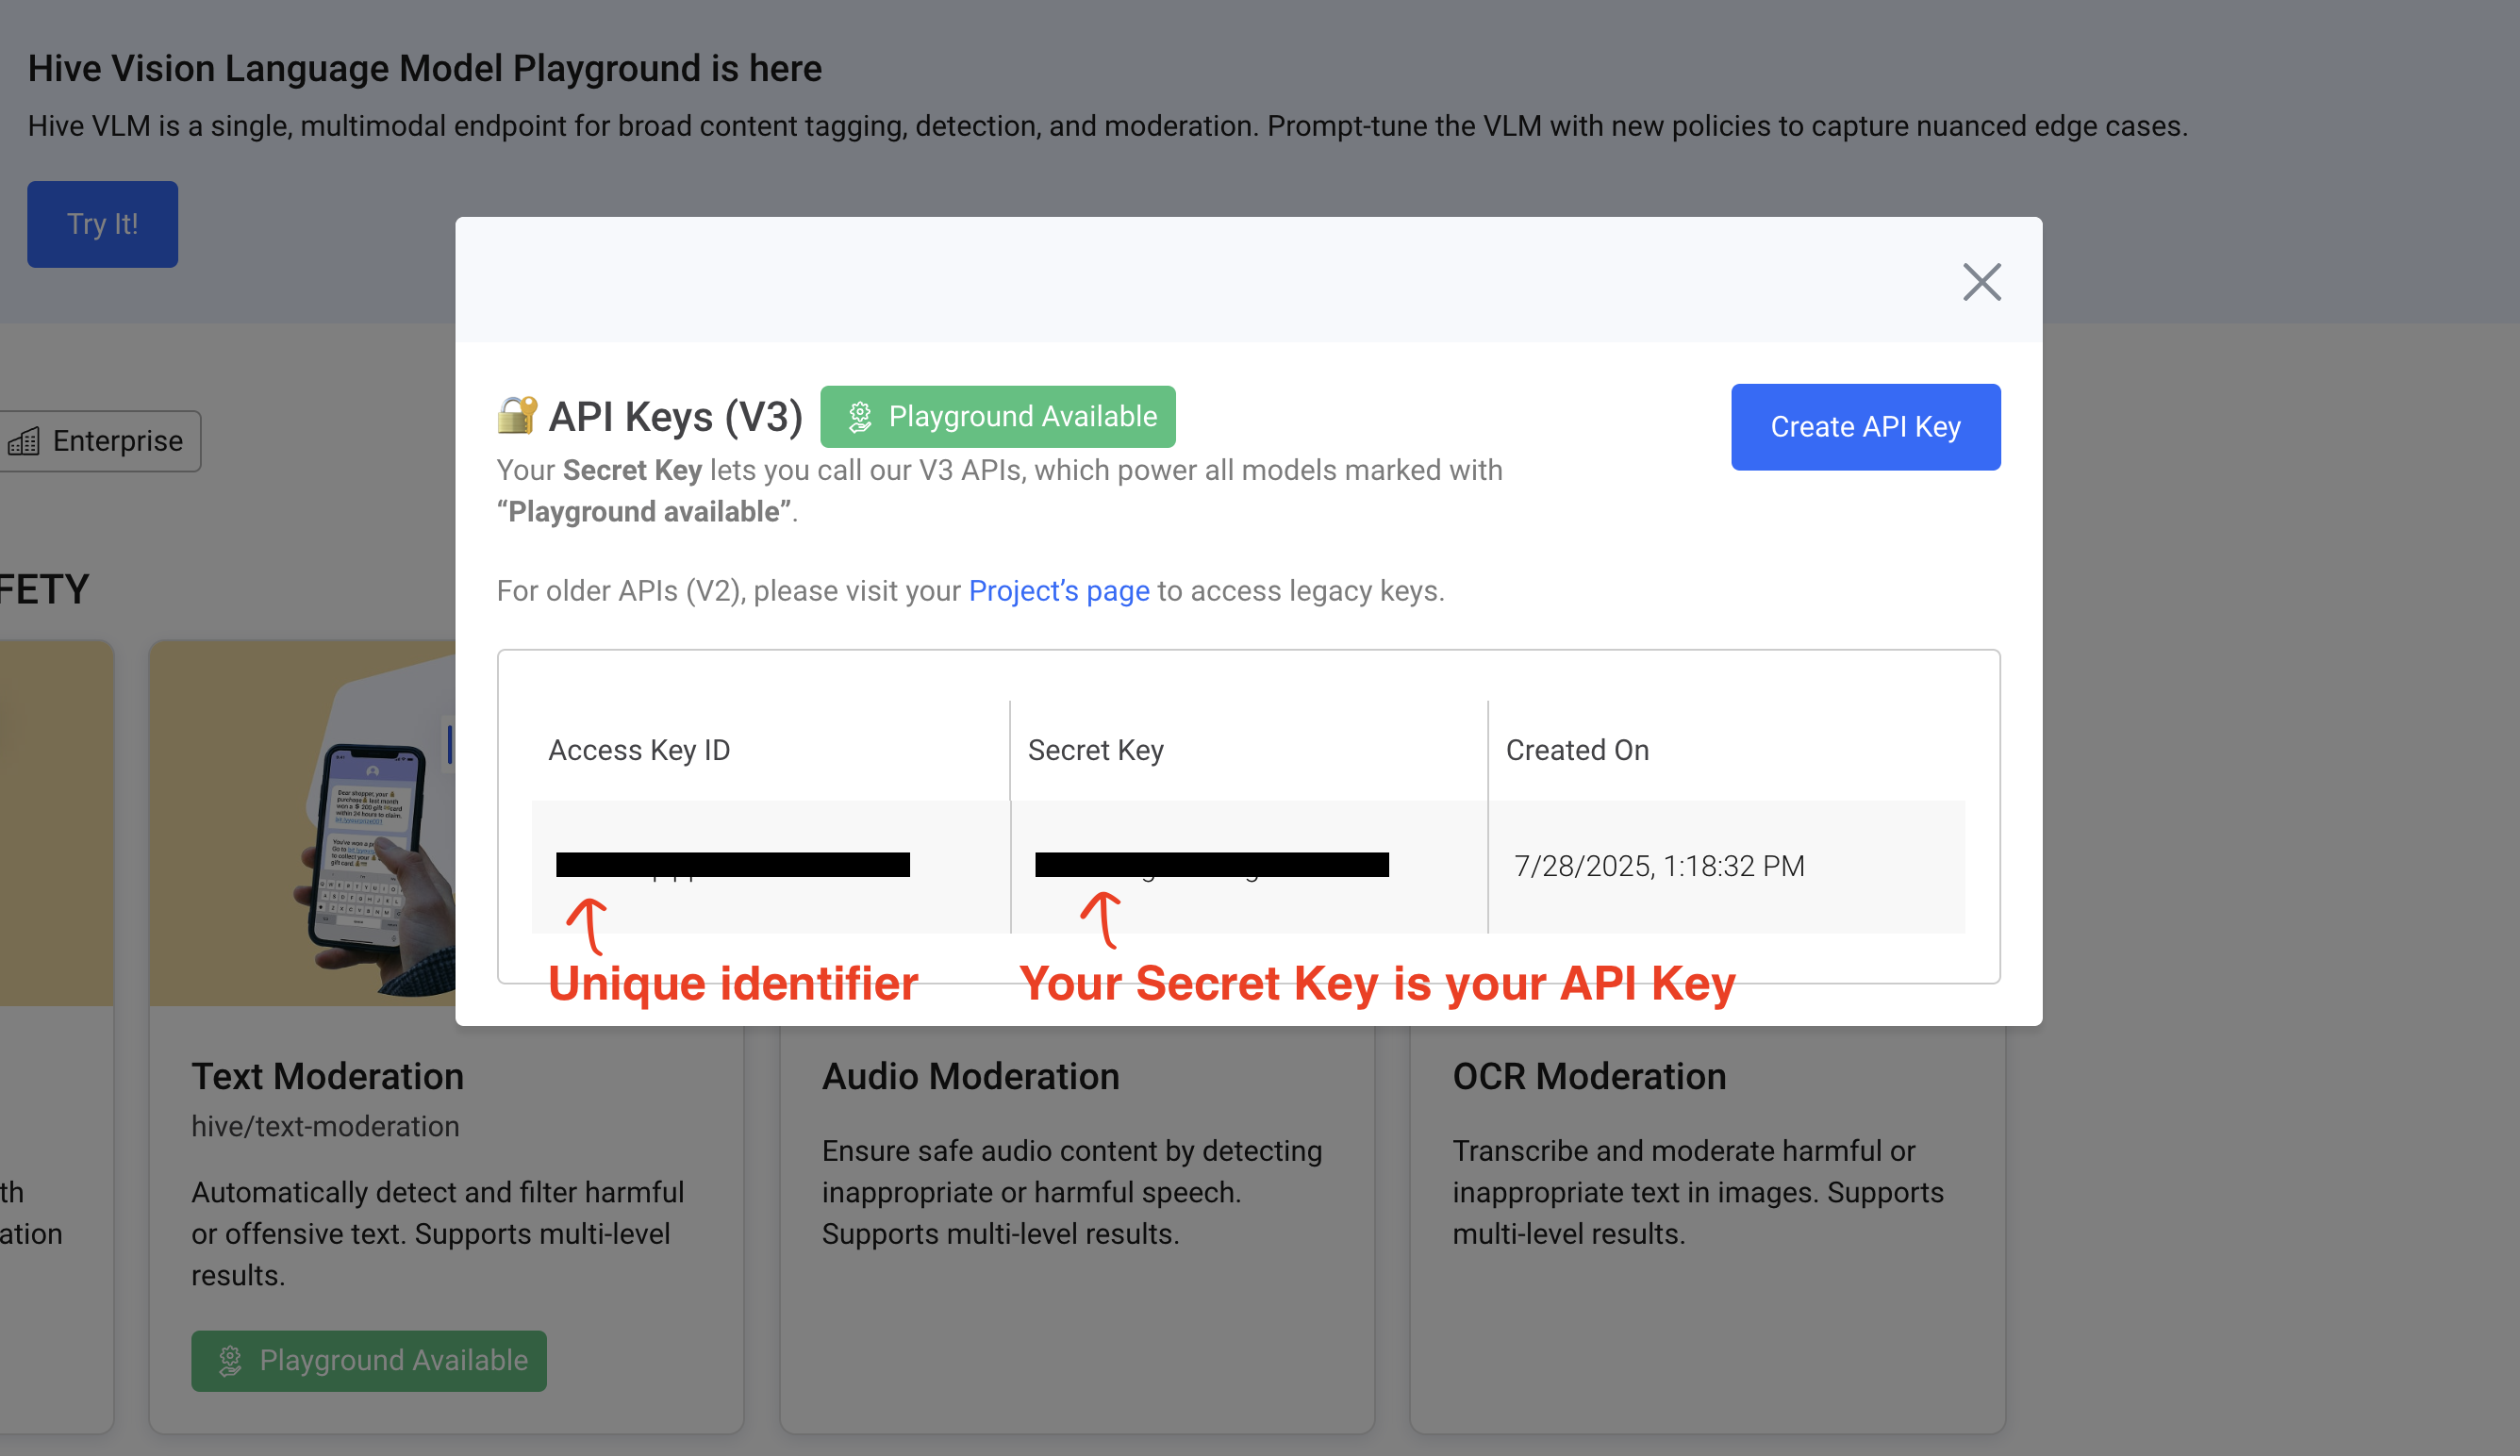Click the redacted Secret Key value

click(1211, 865)
